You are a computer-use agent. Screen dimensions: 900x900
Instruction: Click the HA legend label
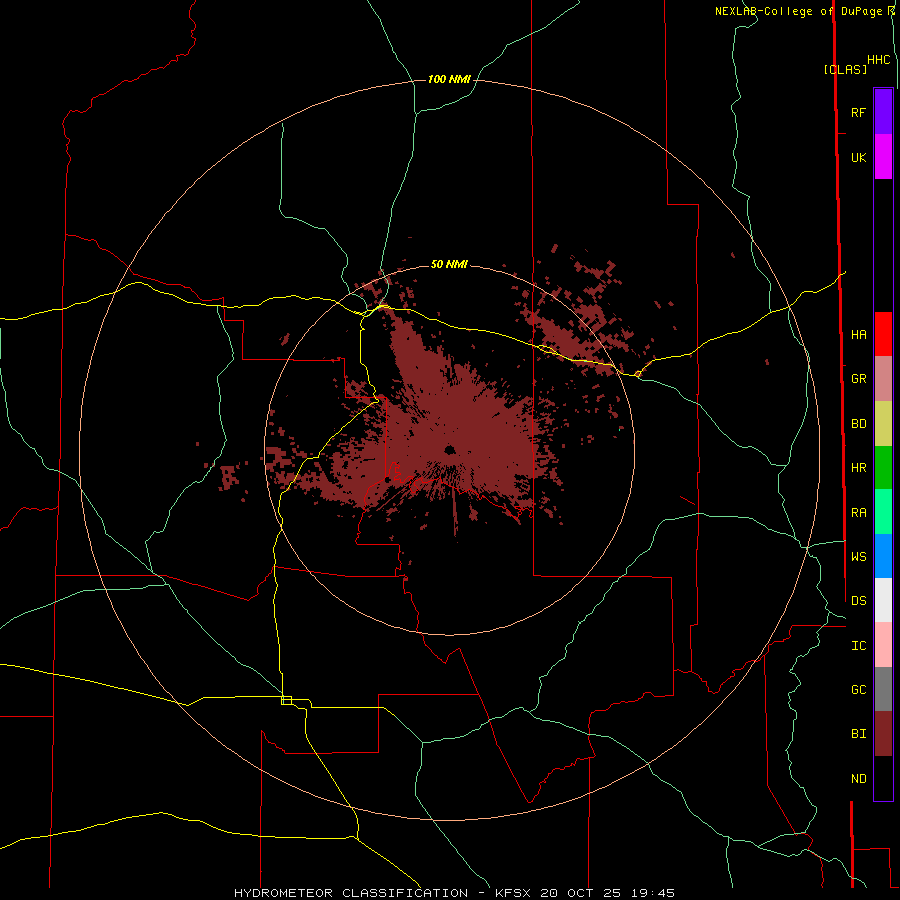(x=858, y=334)
